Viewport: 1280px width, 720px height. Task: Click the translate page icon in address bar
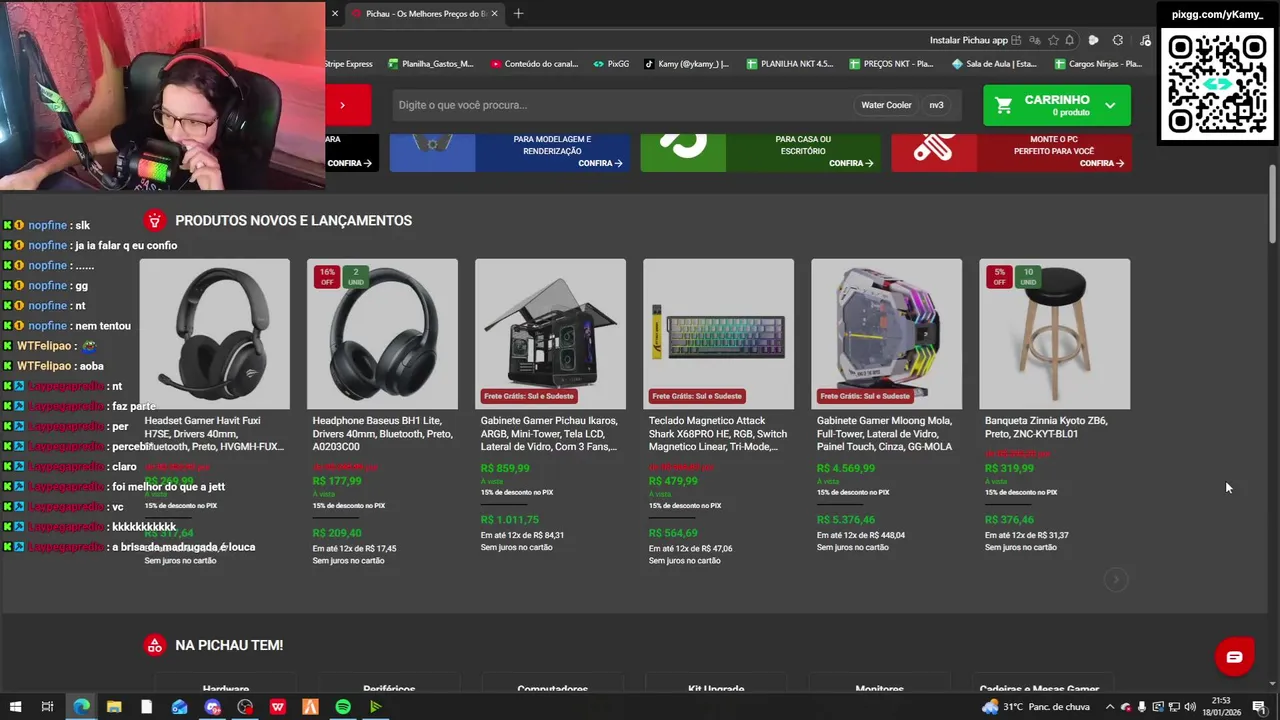pos(1034,40)
